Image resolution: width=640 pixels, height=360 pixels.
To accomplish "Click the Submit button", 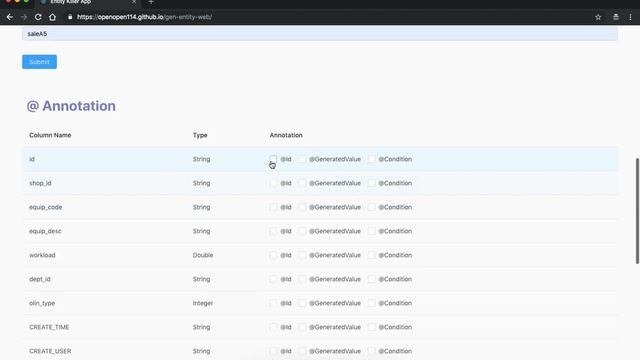I will click(x=40, y=62).
